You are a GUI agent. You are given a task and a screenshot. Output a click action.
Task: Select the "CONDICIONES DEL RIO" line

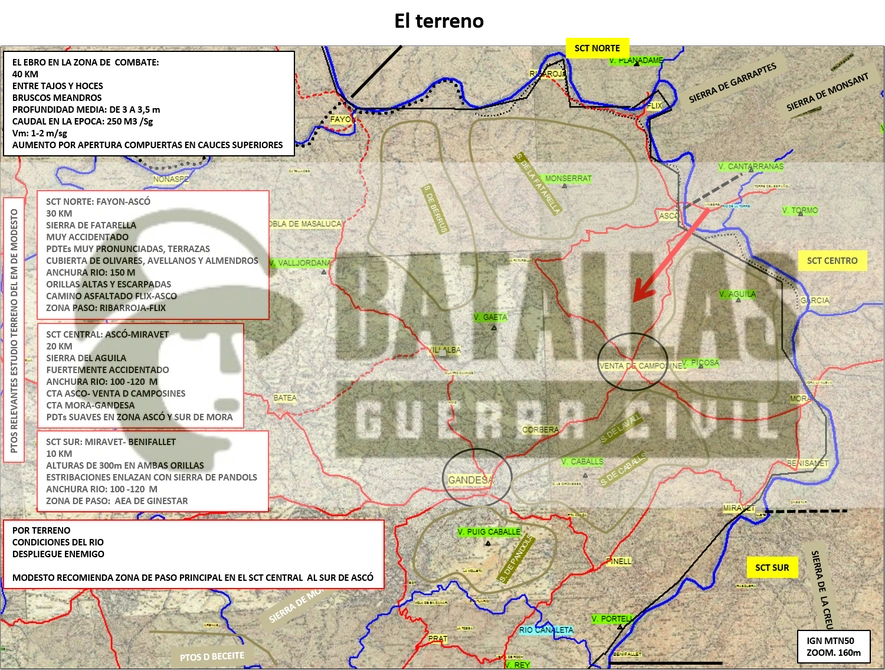(x=58, y=542)
